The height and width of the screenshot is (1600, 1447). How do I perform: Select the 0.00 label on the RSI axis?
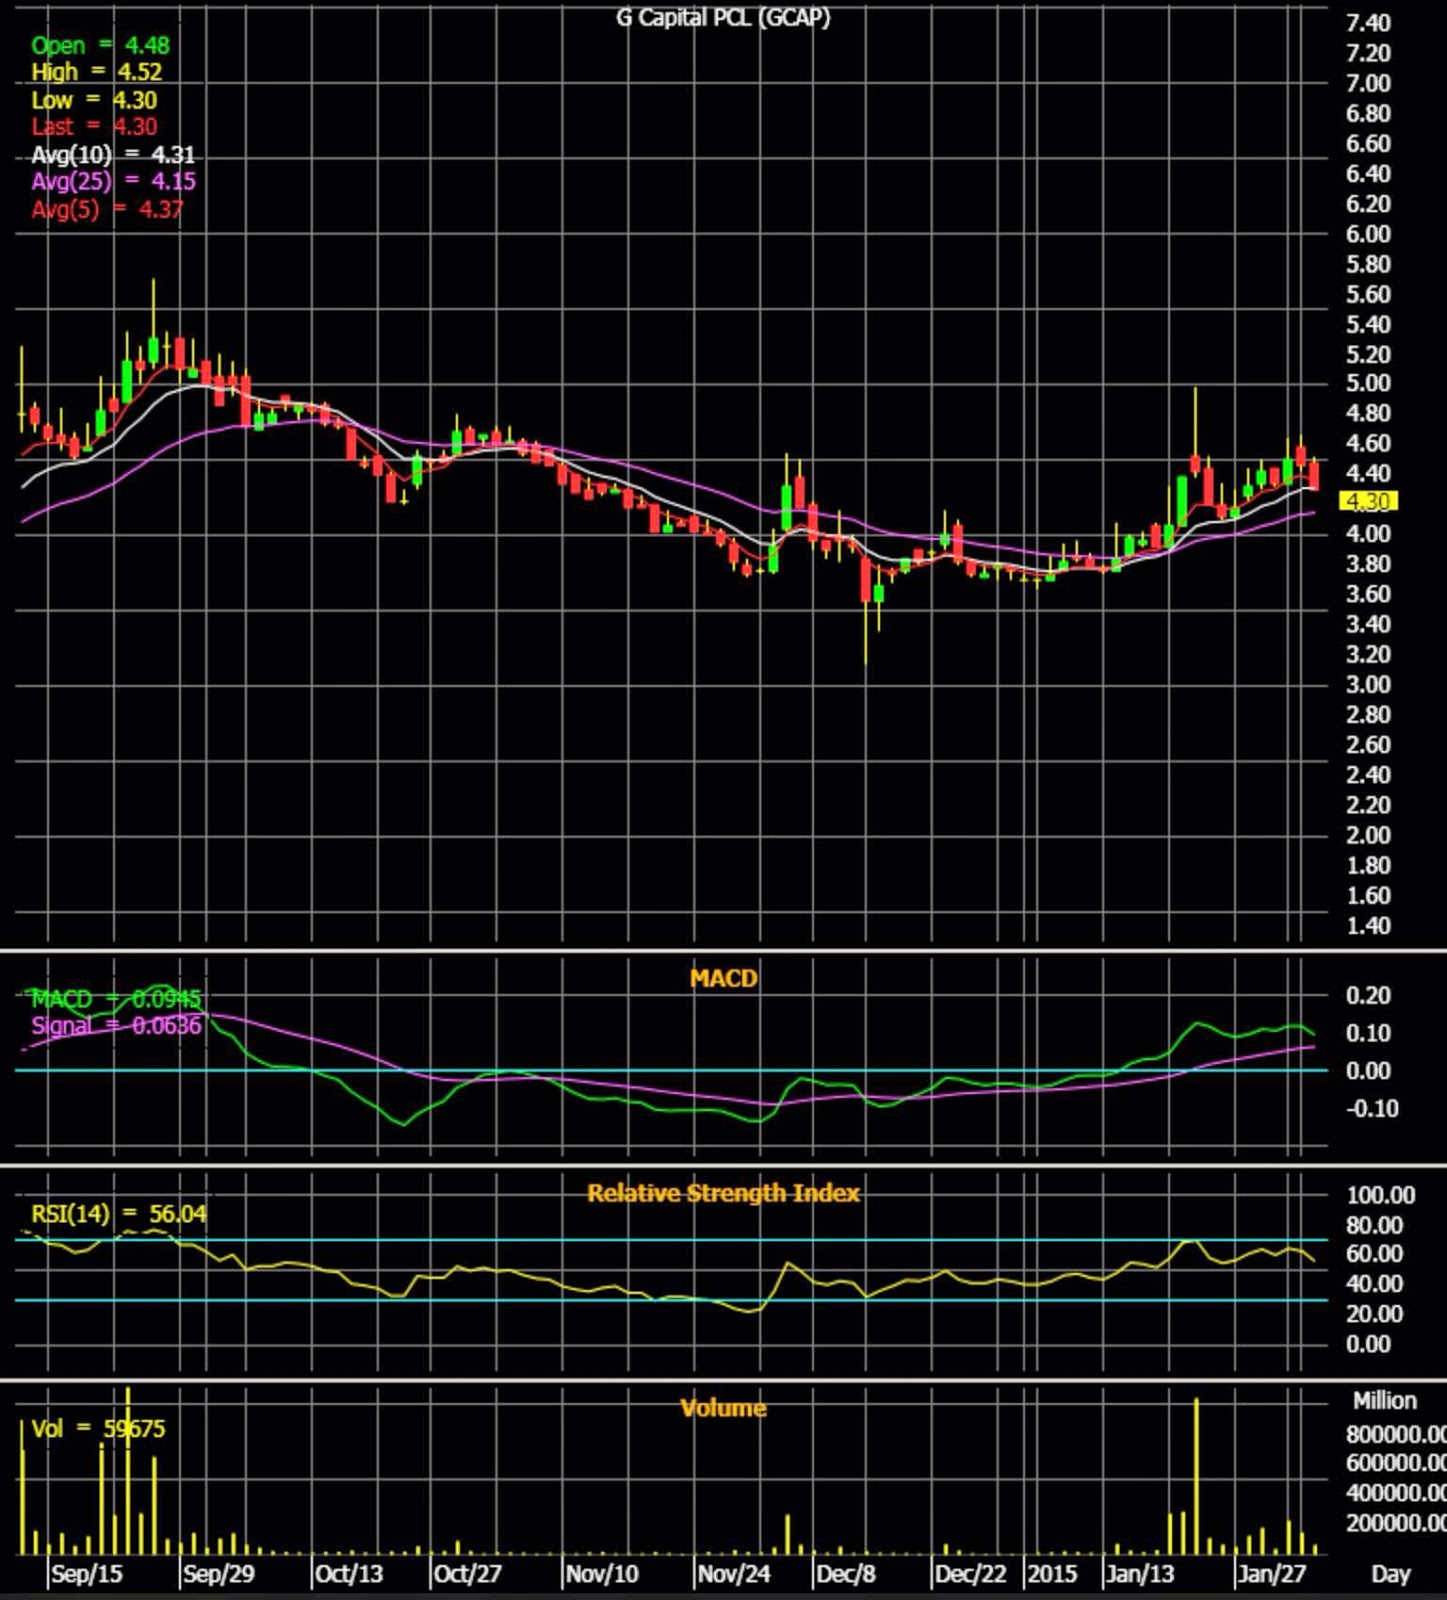click(x=1369, y=1344)
